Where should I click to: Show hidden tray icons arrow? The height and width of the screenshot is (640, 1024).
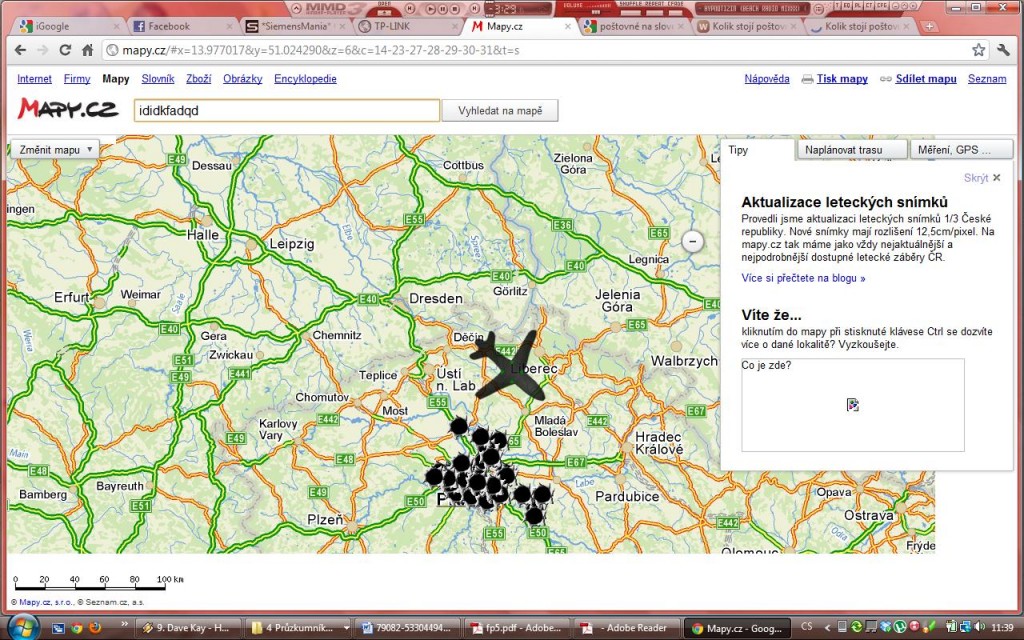click(827, 628)
